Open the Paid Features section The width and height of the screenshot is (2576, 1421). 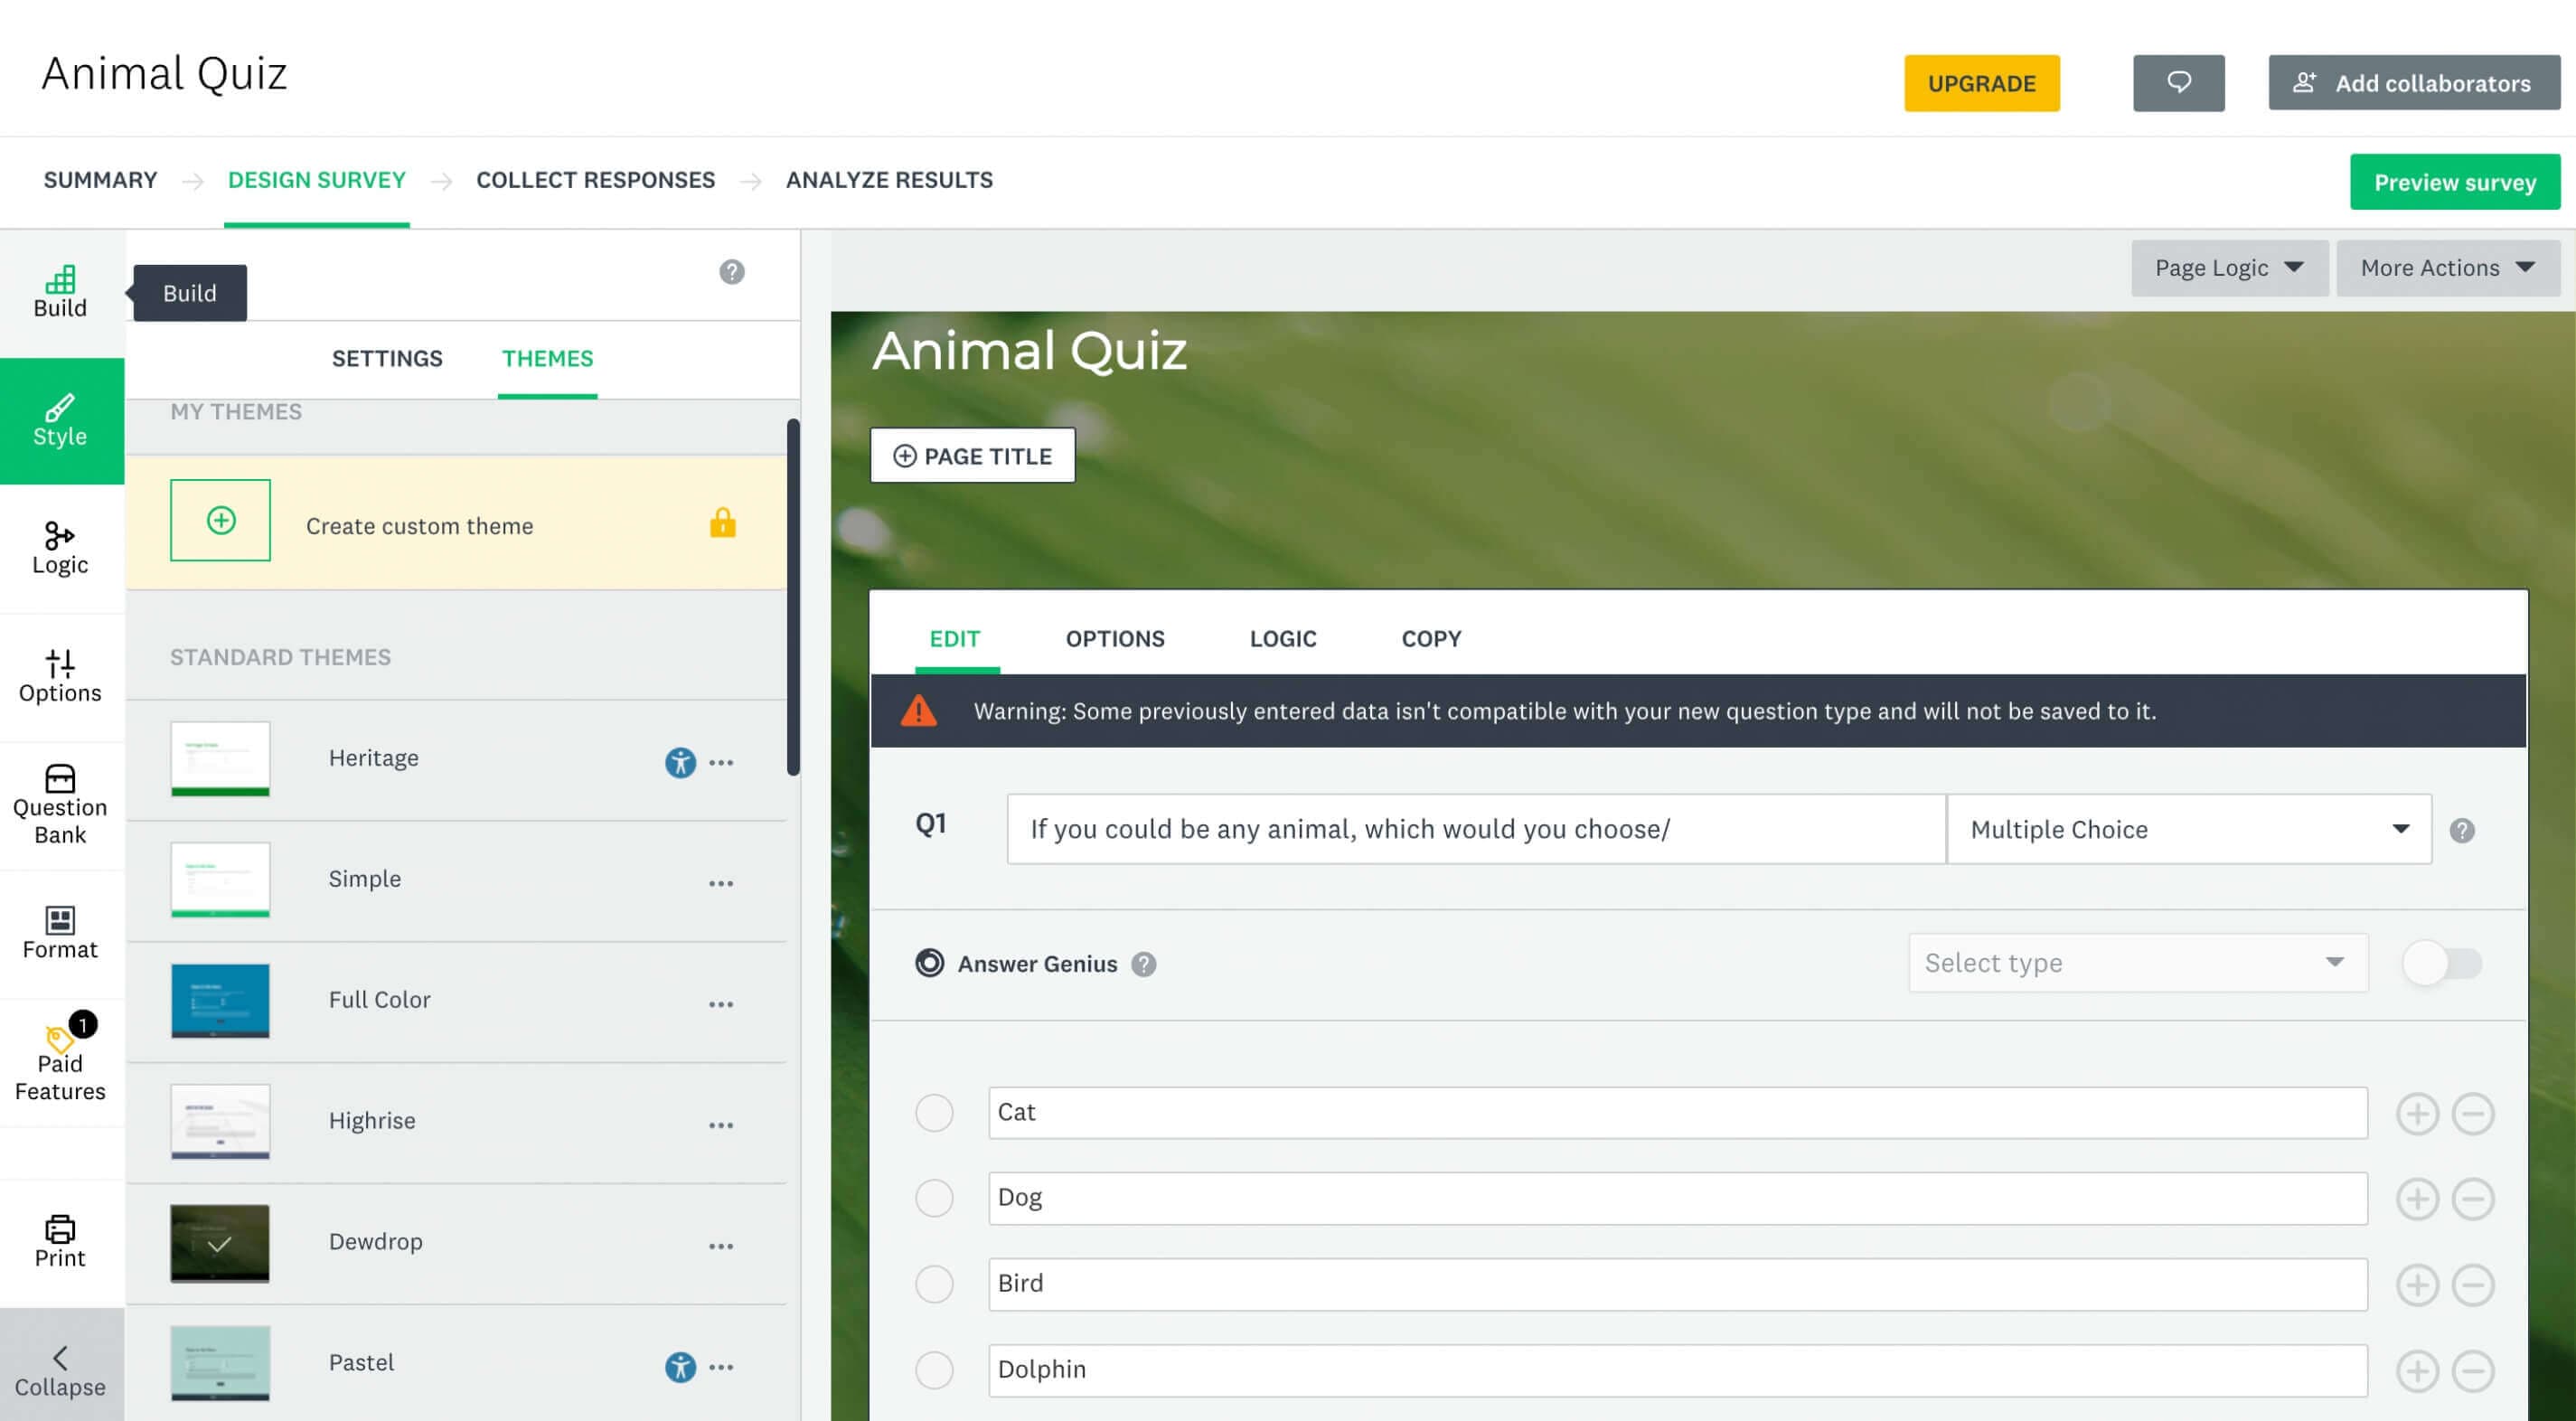click(60, 1063)
